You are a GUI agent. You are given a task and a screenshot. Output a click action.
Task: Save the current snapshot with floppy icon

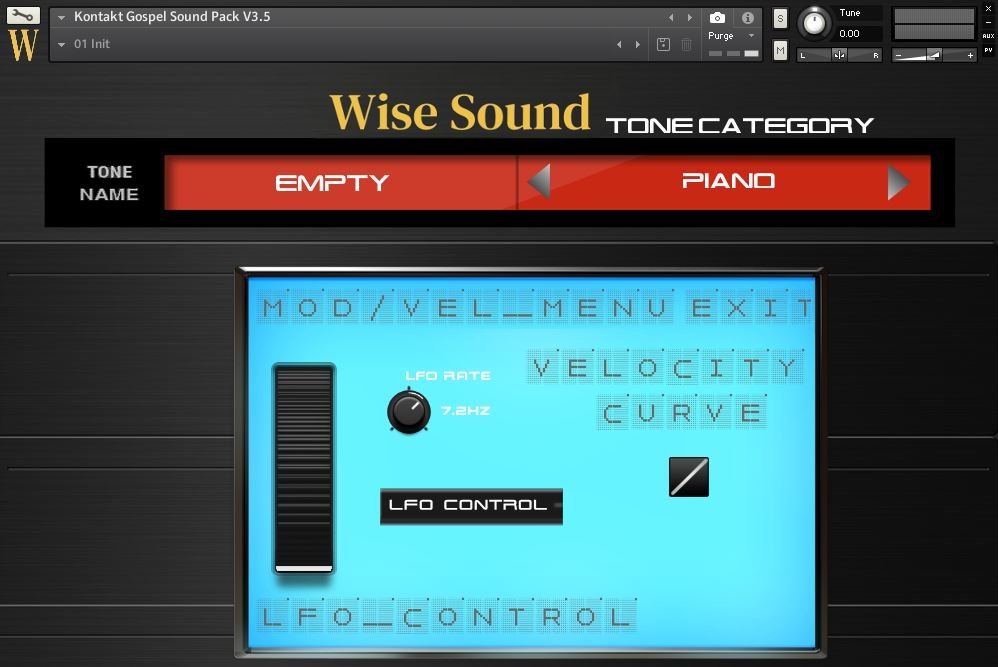[662, 44]
